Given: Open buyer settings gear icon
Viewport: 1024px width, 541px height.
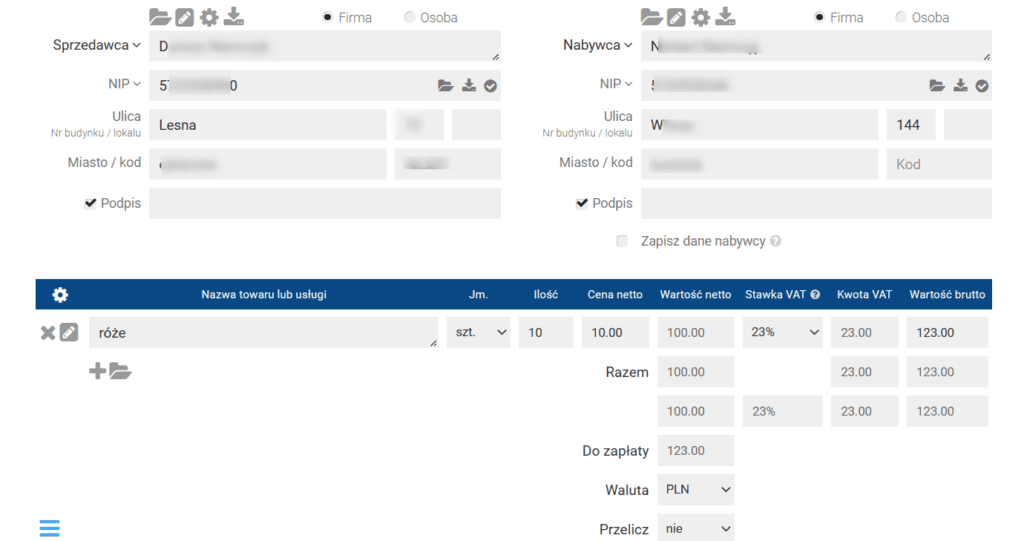Looking at the screenshot, I should 701,17.
